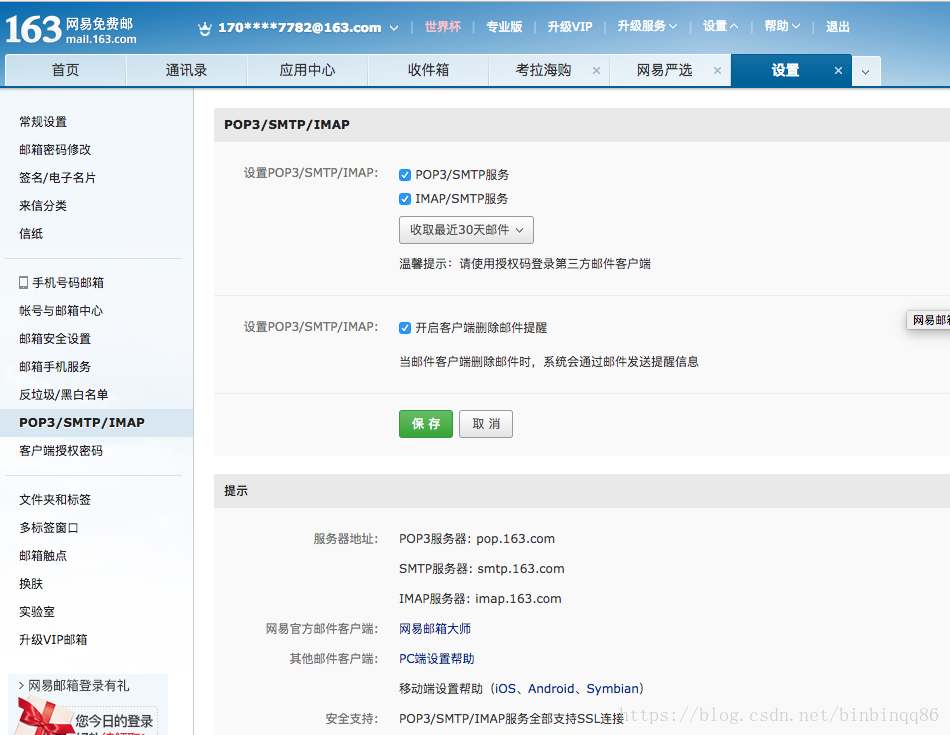This screenshot has height=735, width=950.
Task: Open the 收件箱 tab
Action: [x=428, y=70]
